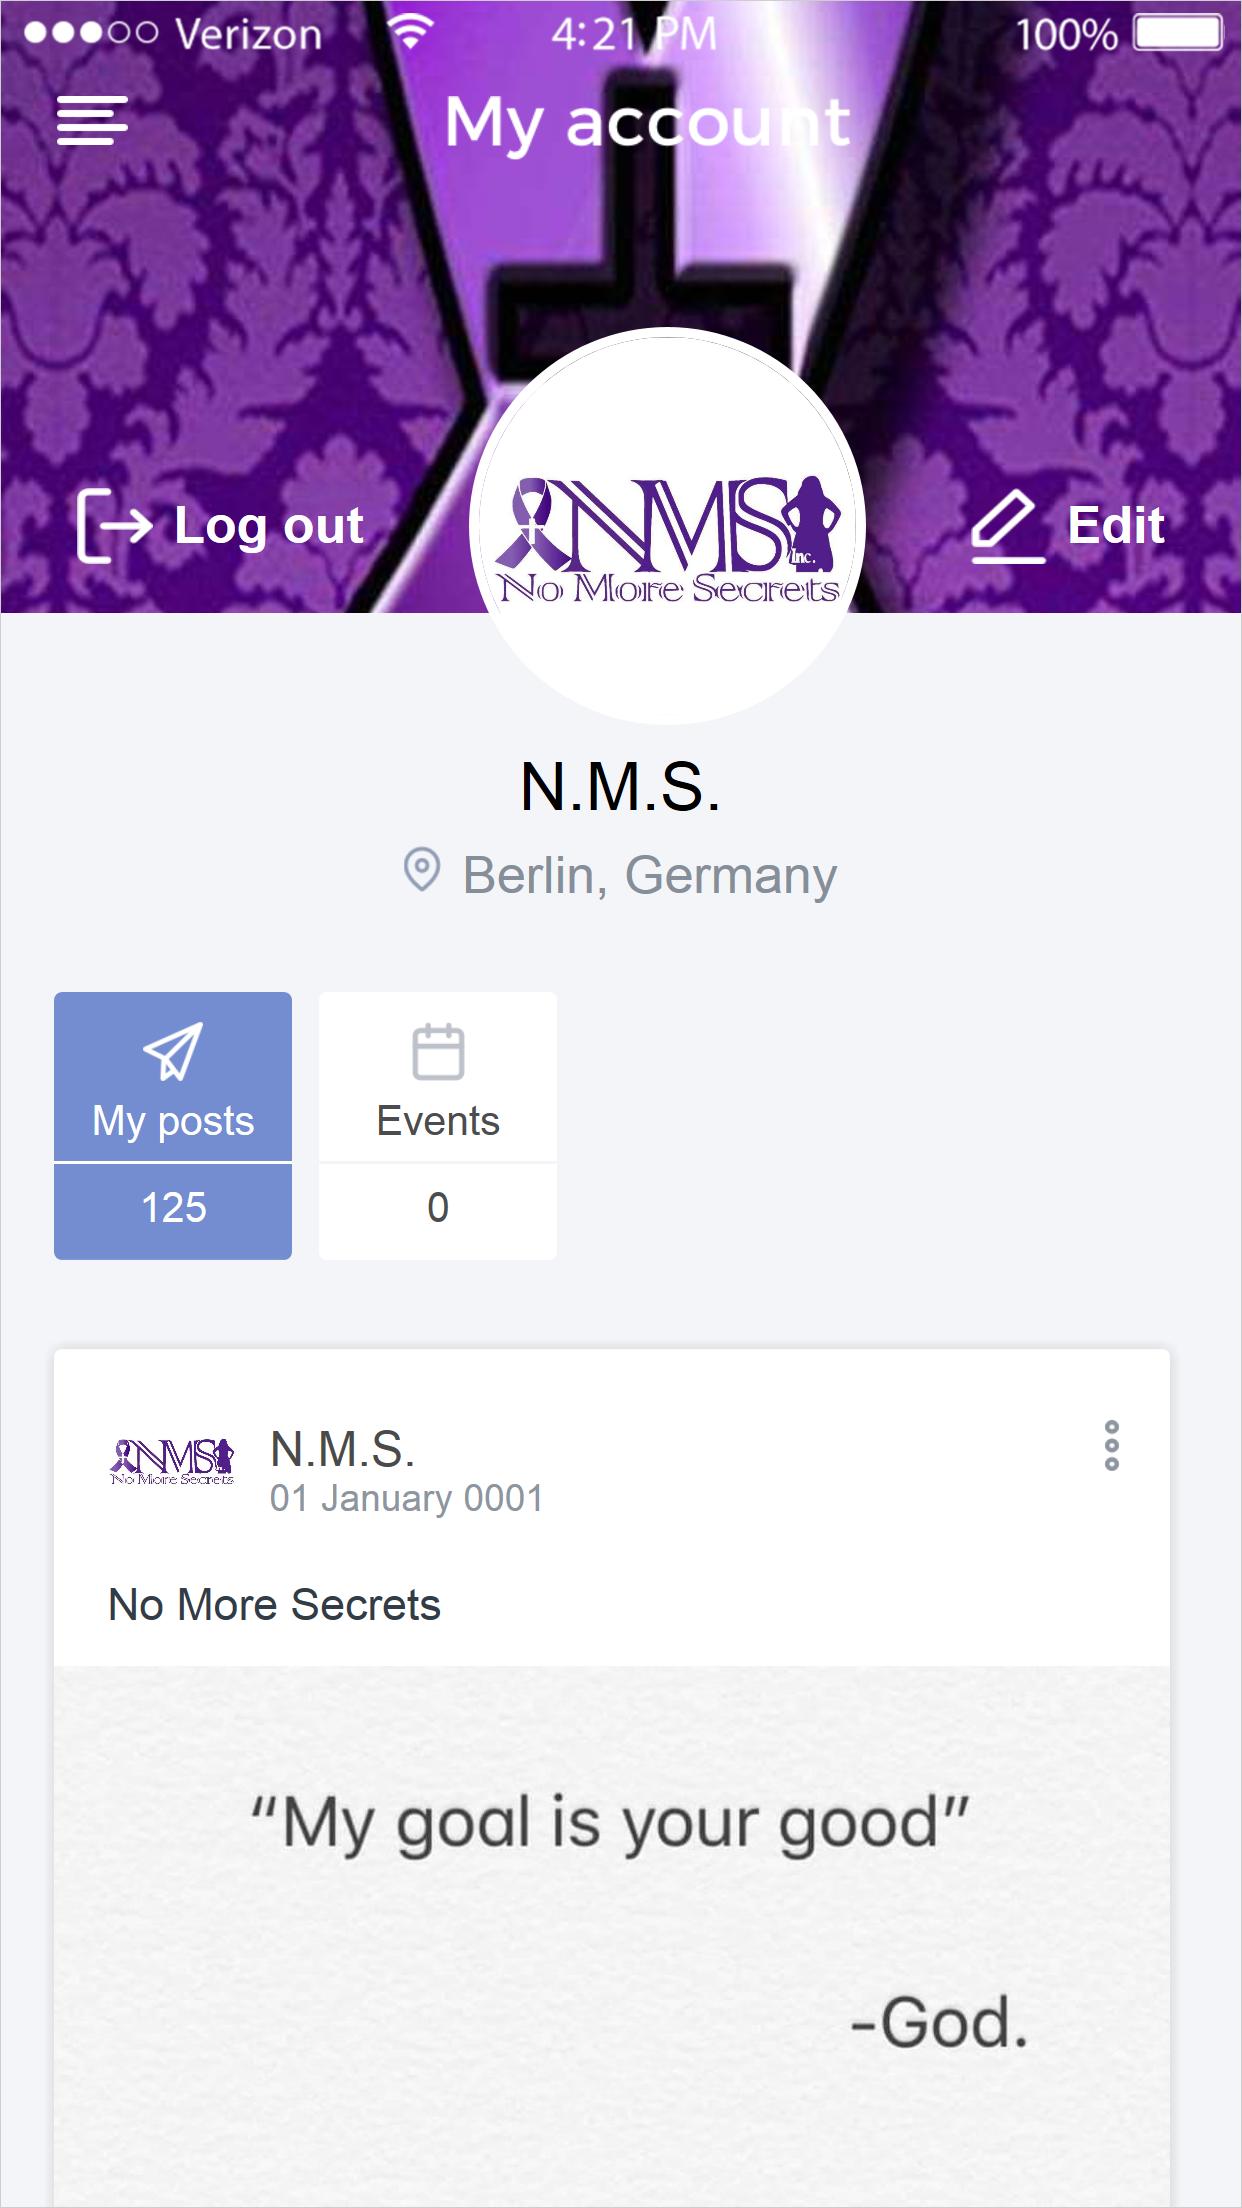This screenshot has width=1242, height=2208.
Task: Click the calendar icon in Events
Action: (438, 1052)
